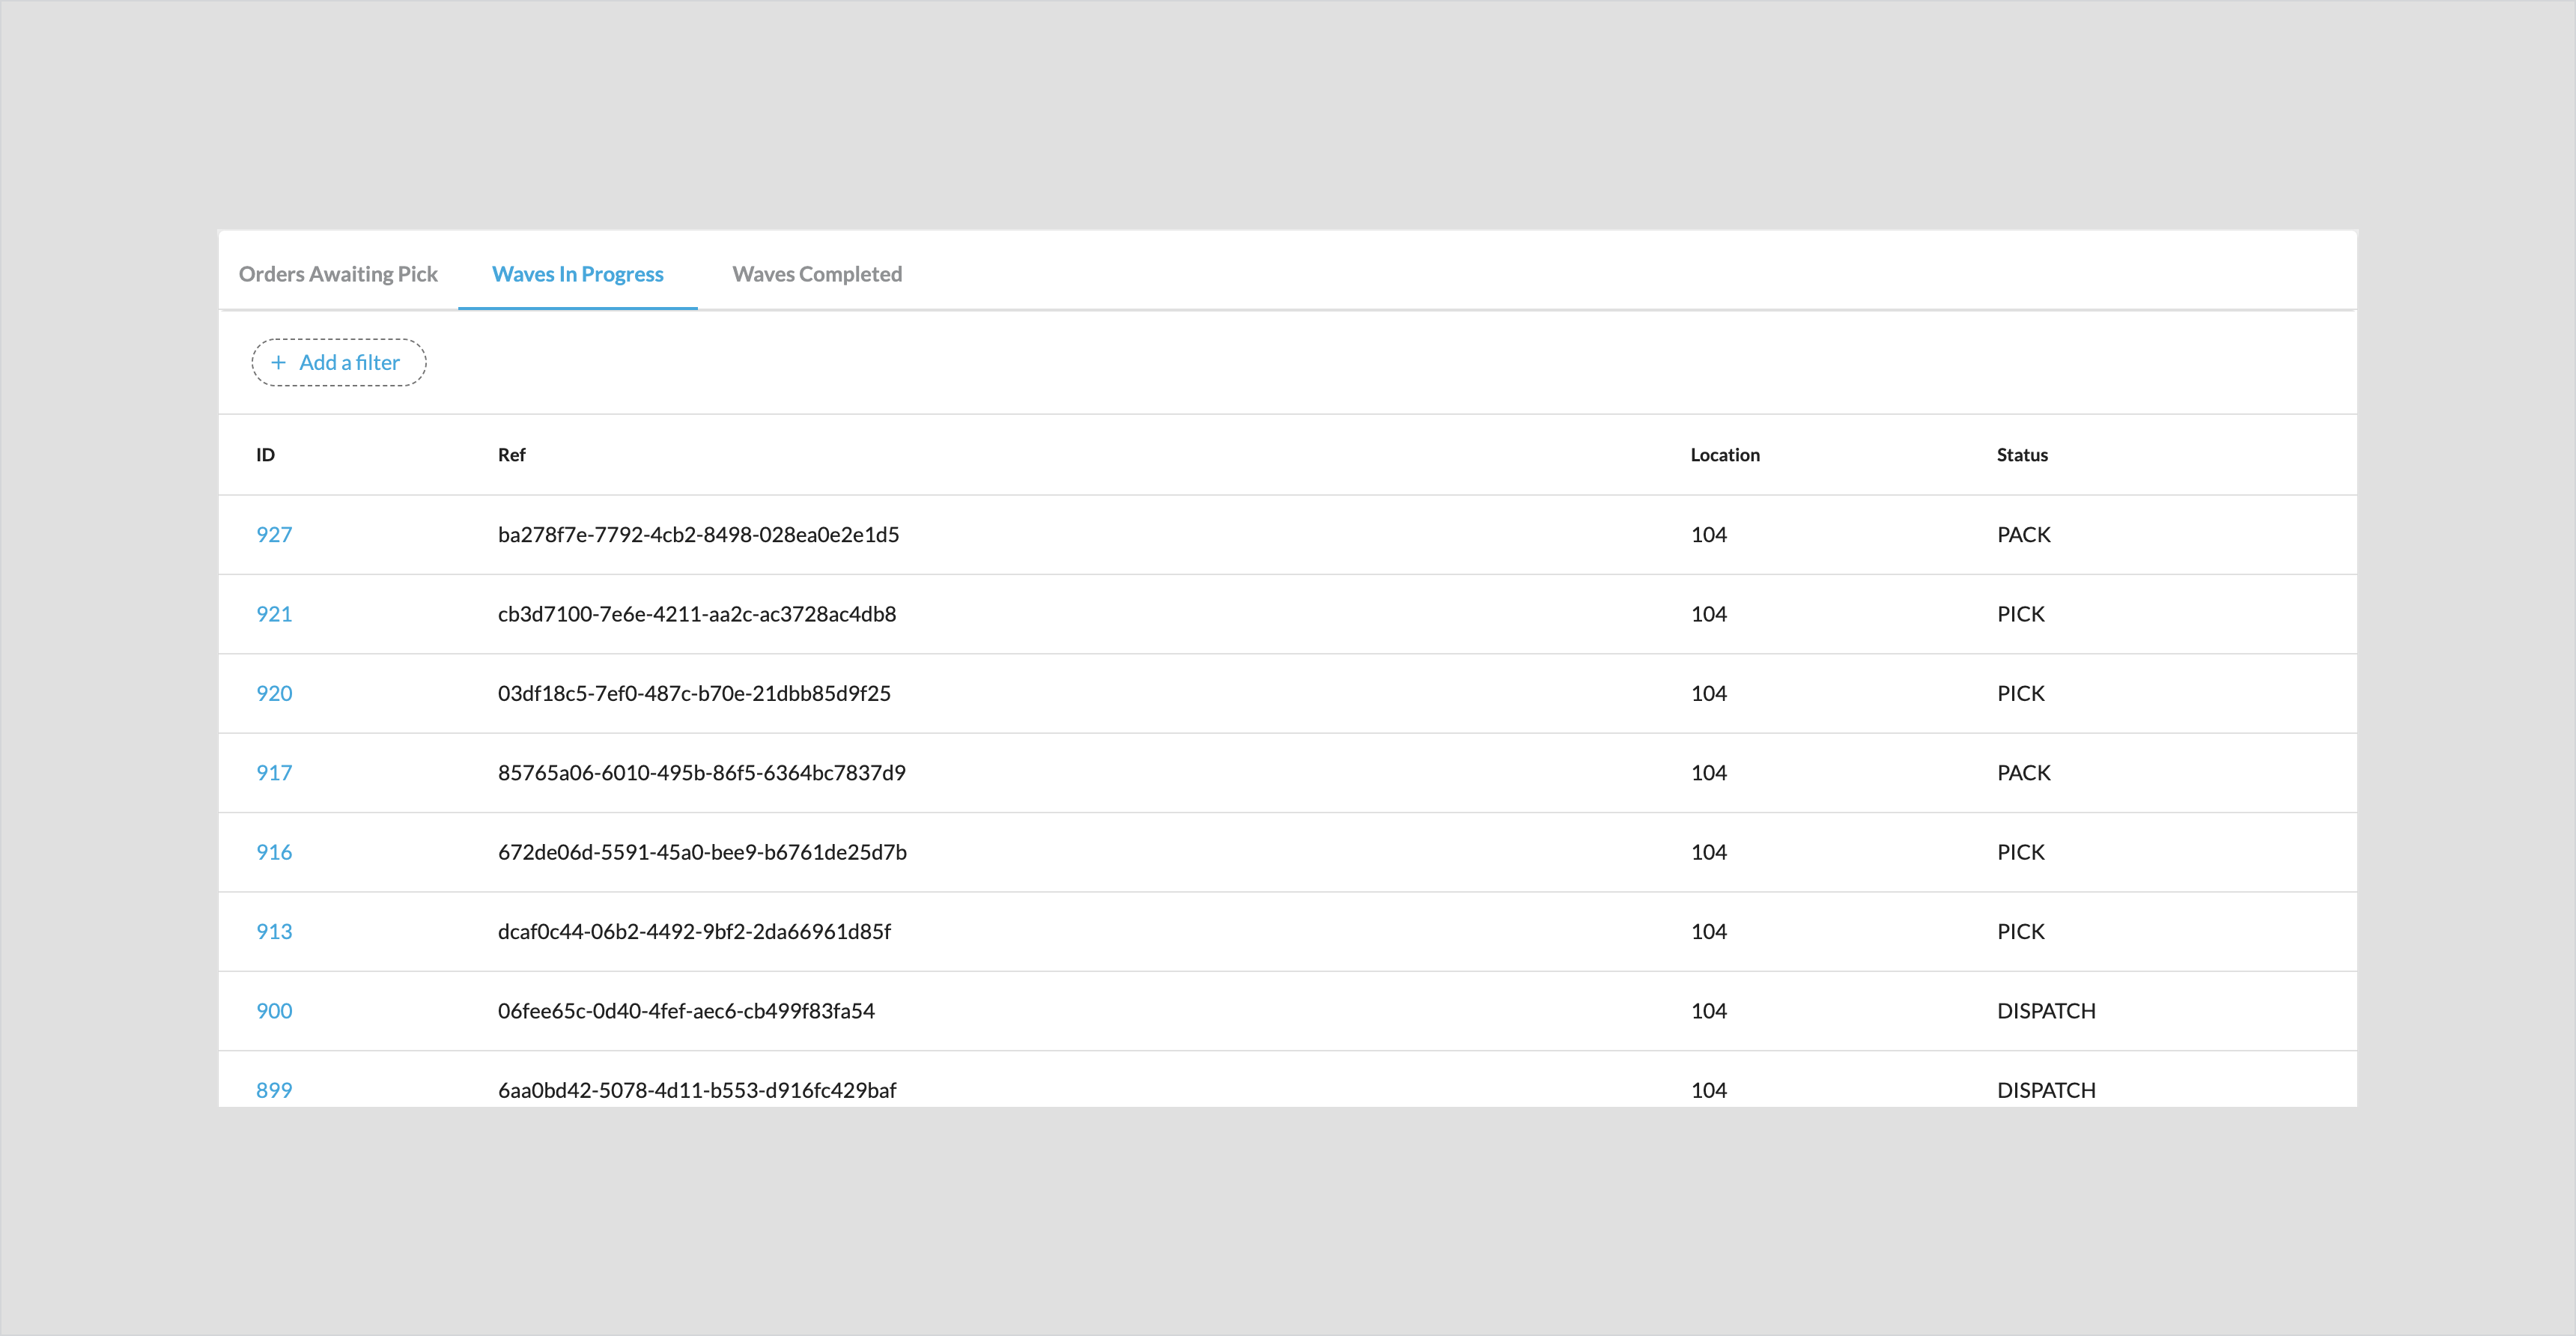Click wave ID 900 link

coord(274,1011)
